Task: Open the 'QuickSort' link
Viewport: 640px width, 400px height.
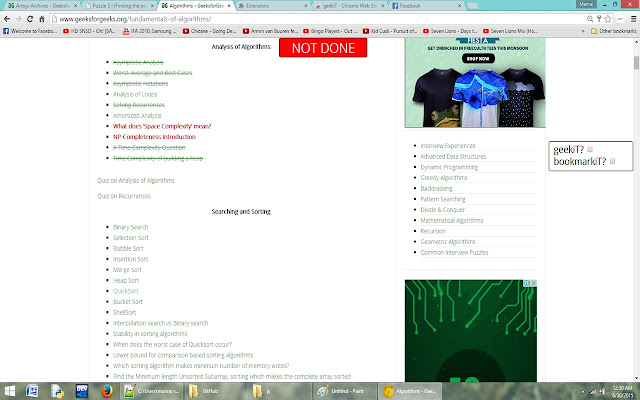Action: click(x=125, y=291)
